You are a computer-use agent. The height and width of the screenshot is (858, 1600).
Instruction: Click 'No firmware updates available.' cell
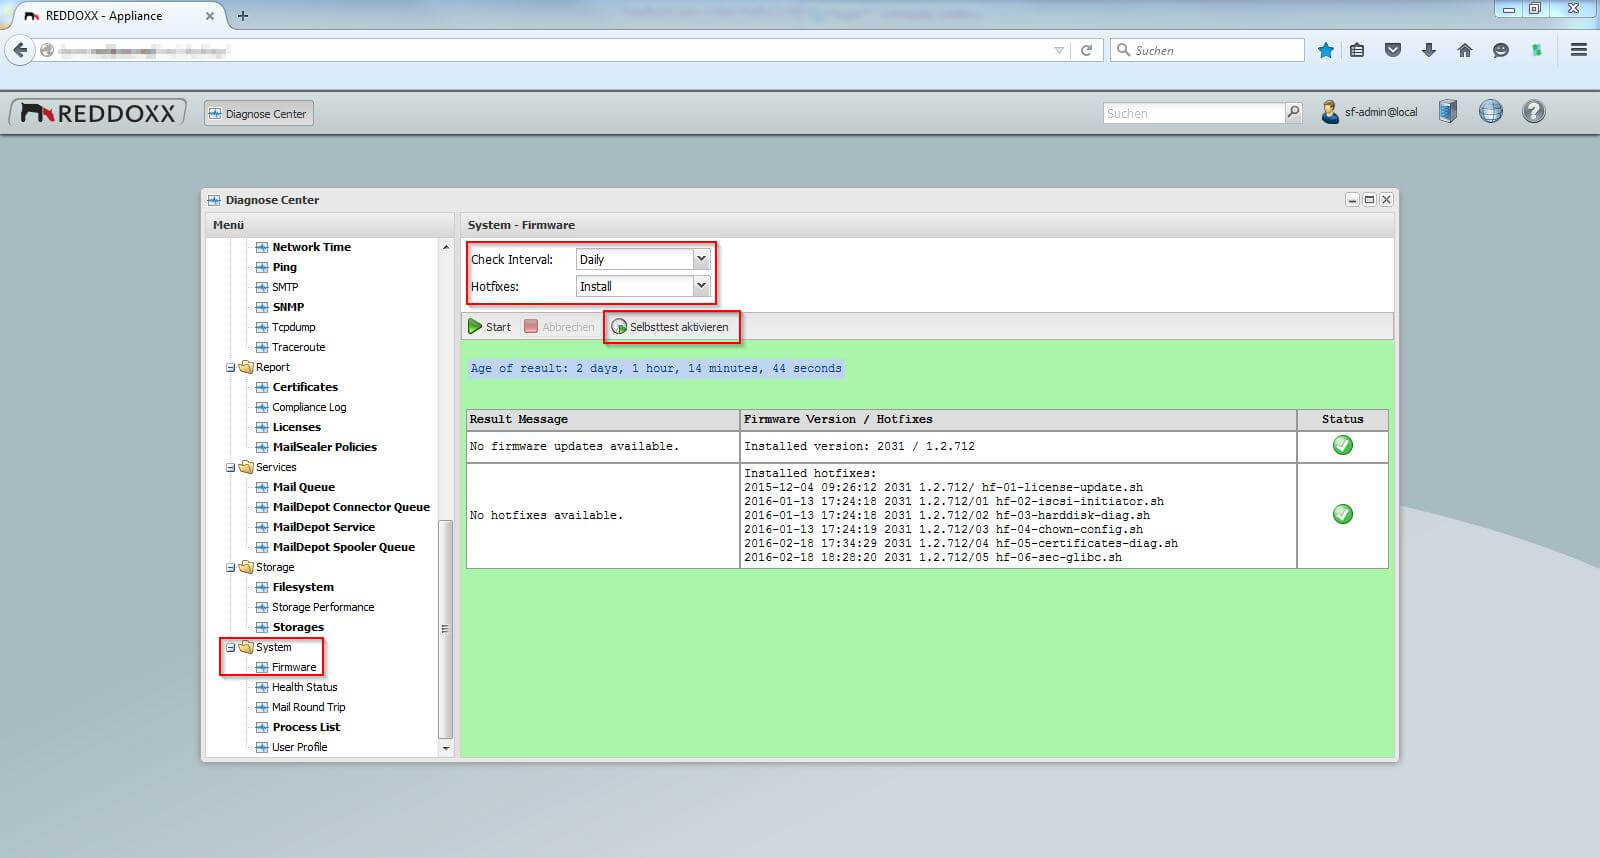click(x=603, y=446)
